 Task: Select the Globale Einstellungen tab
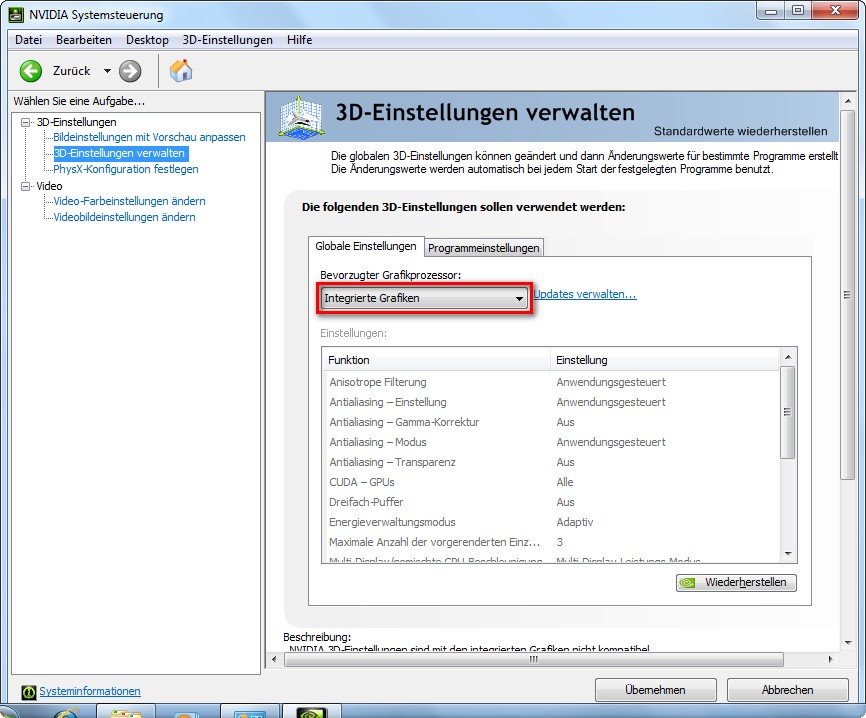pyautogui.click(x=366, y=246)
